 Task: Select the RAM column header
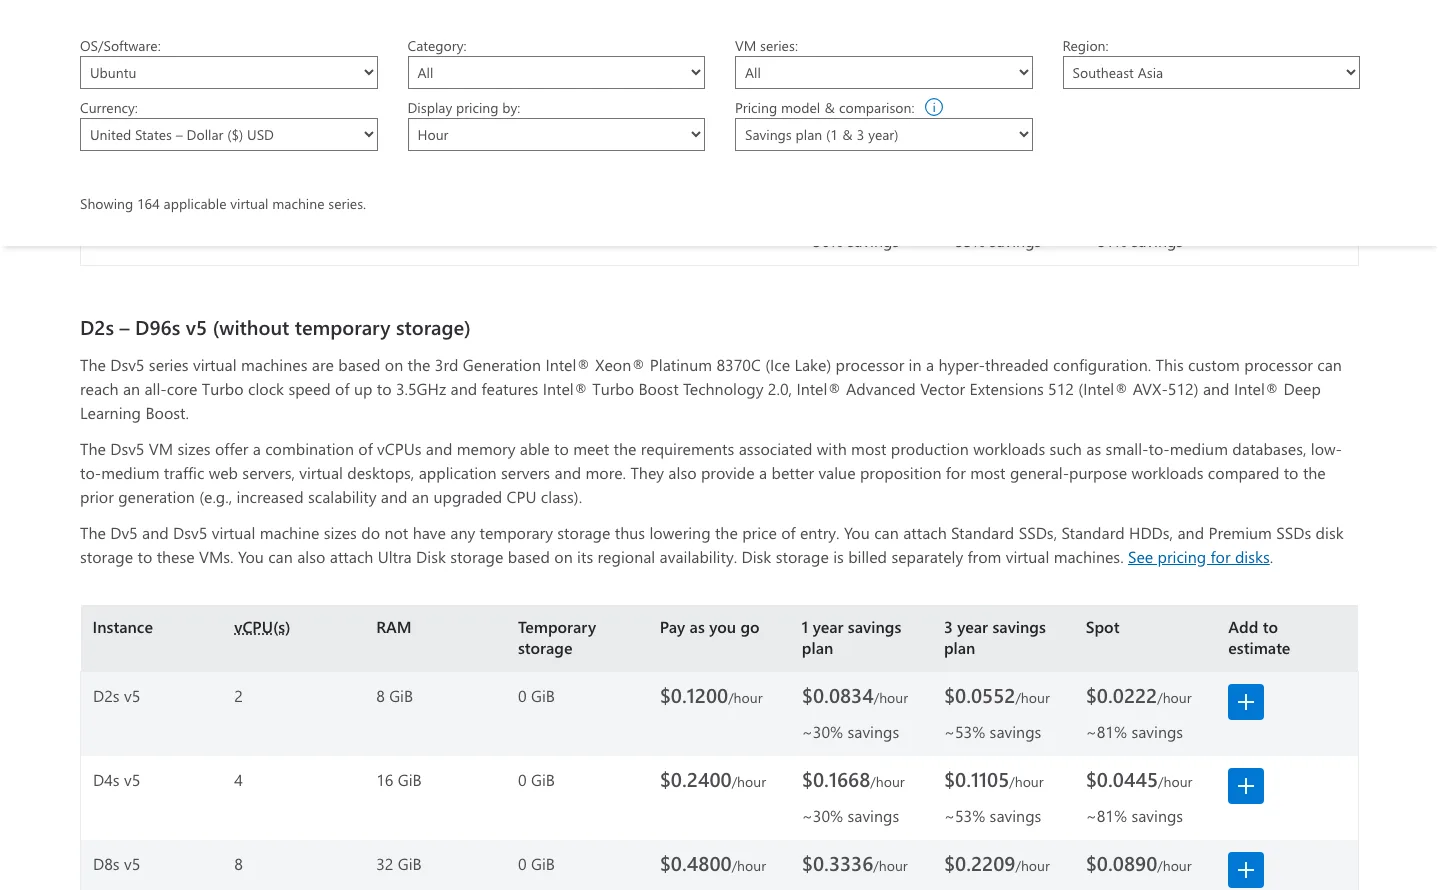pos(394,628)
